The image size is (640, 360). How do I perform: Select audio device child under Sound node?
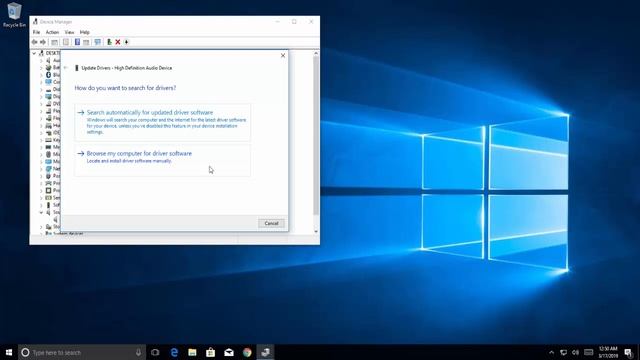[x=56, y=220]
